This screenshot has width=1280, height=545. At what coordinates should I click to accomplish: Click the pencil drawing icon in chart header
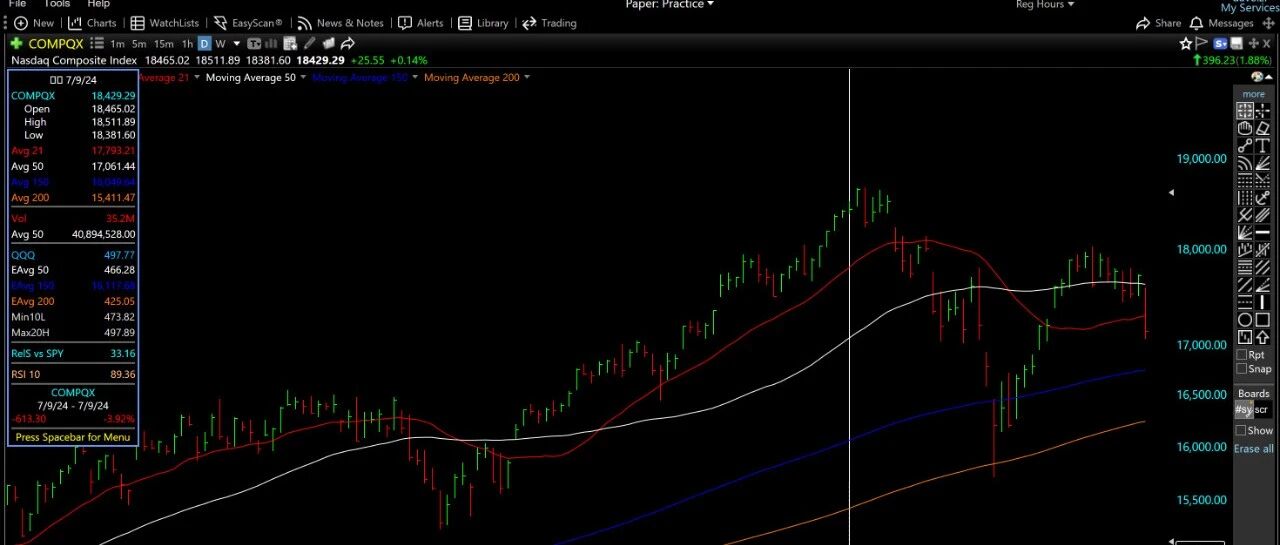[309, 43]
